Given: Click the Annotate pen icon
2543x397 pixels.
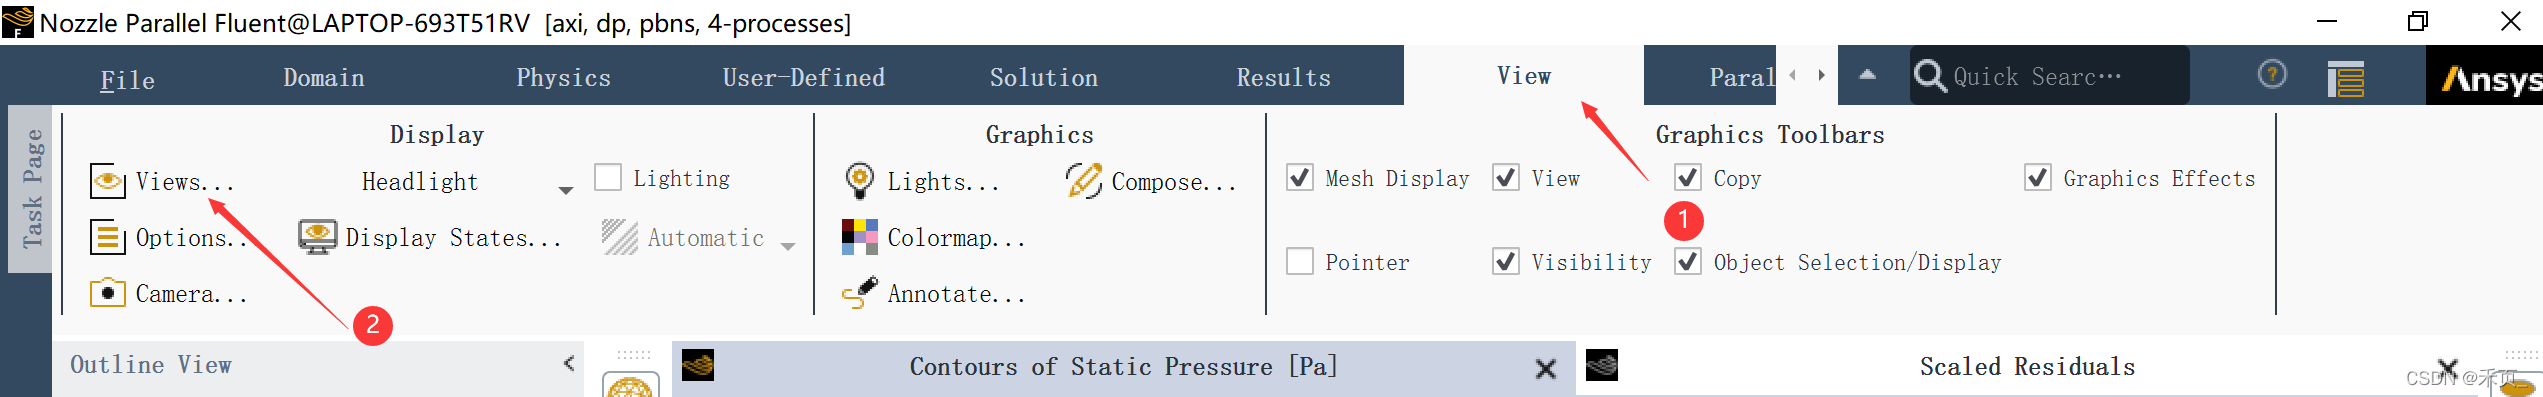Looking at the screenshot, I should point(859,293).
